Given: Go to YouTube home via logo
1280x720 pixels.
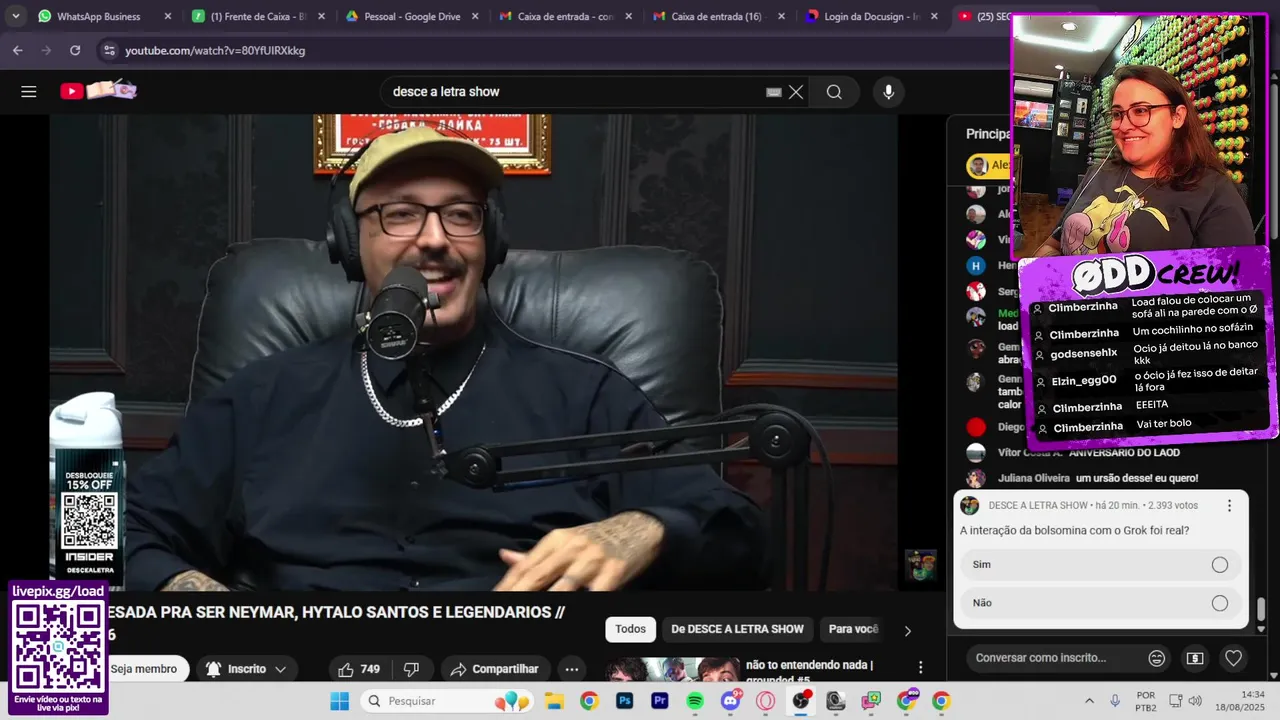Looking at the screenshot, I should pos(98,91).
